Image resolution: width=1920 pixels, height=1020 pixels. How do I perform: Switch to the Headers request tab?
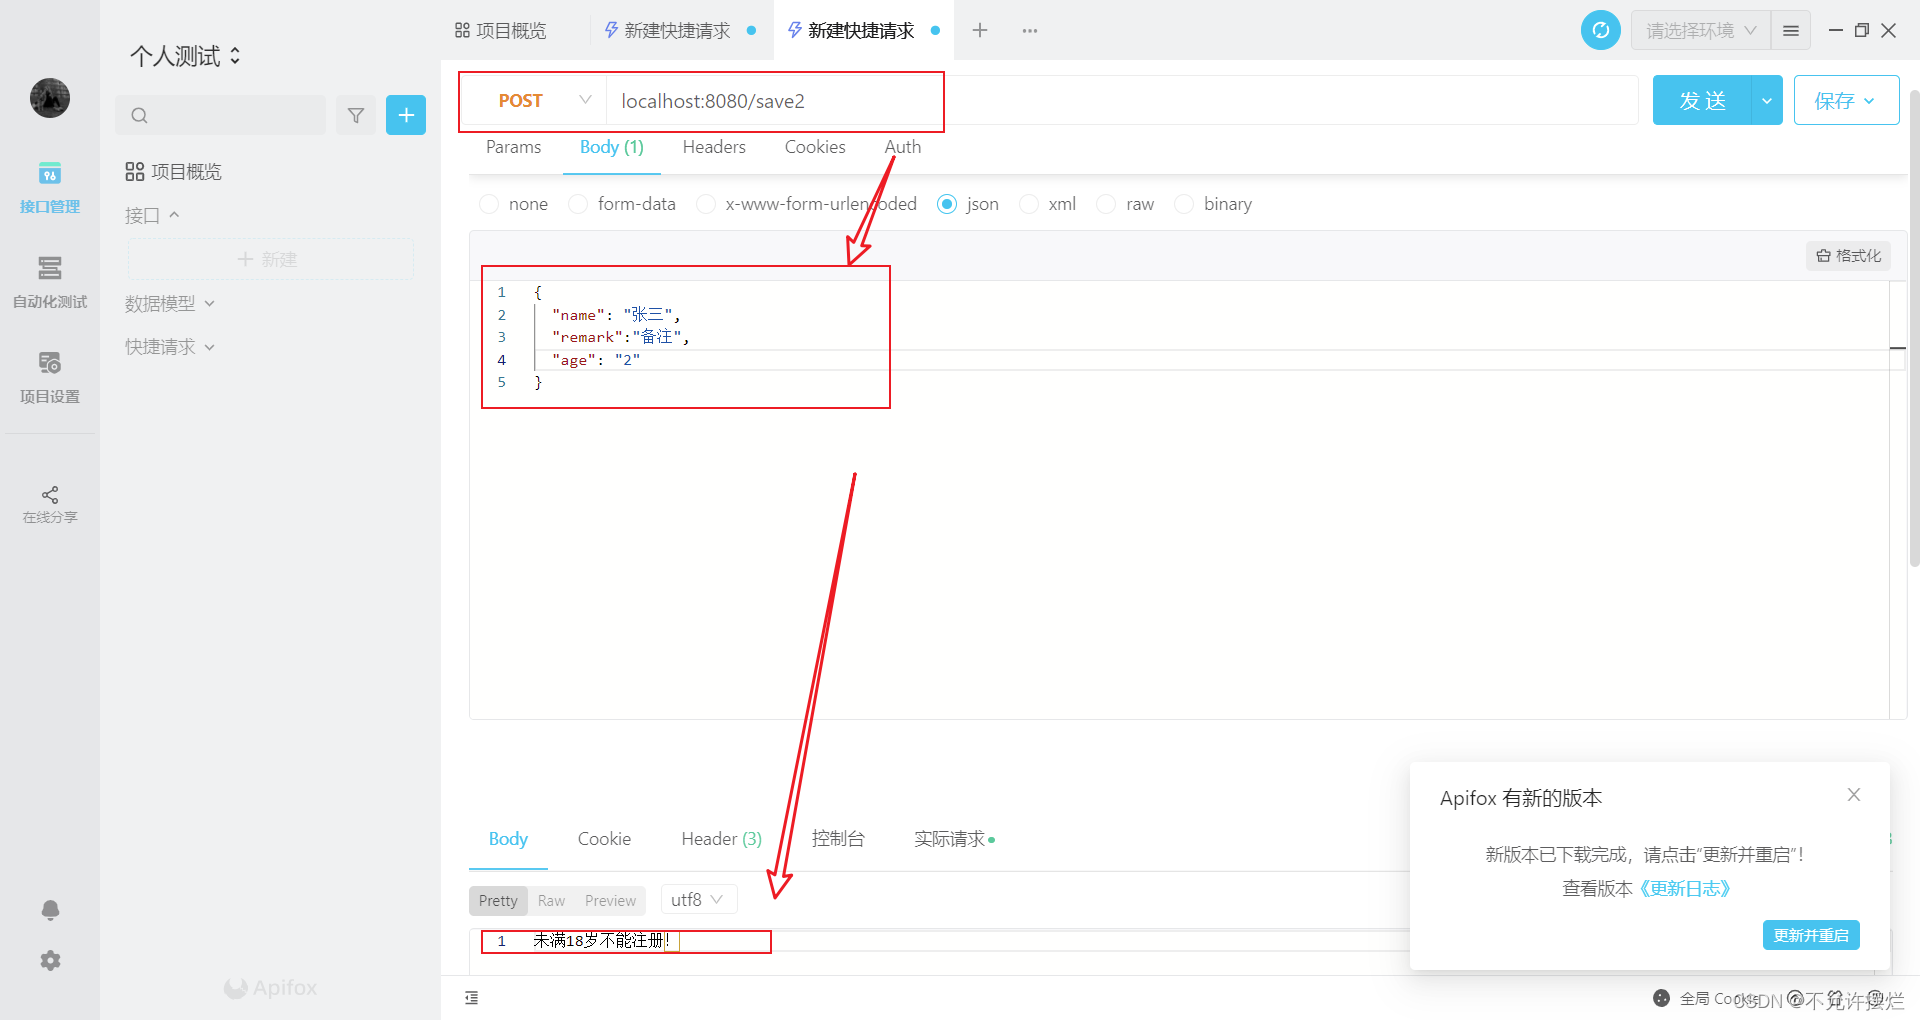point(713,147)
